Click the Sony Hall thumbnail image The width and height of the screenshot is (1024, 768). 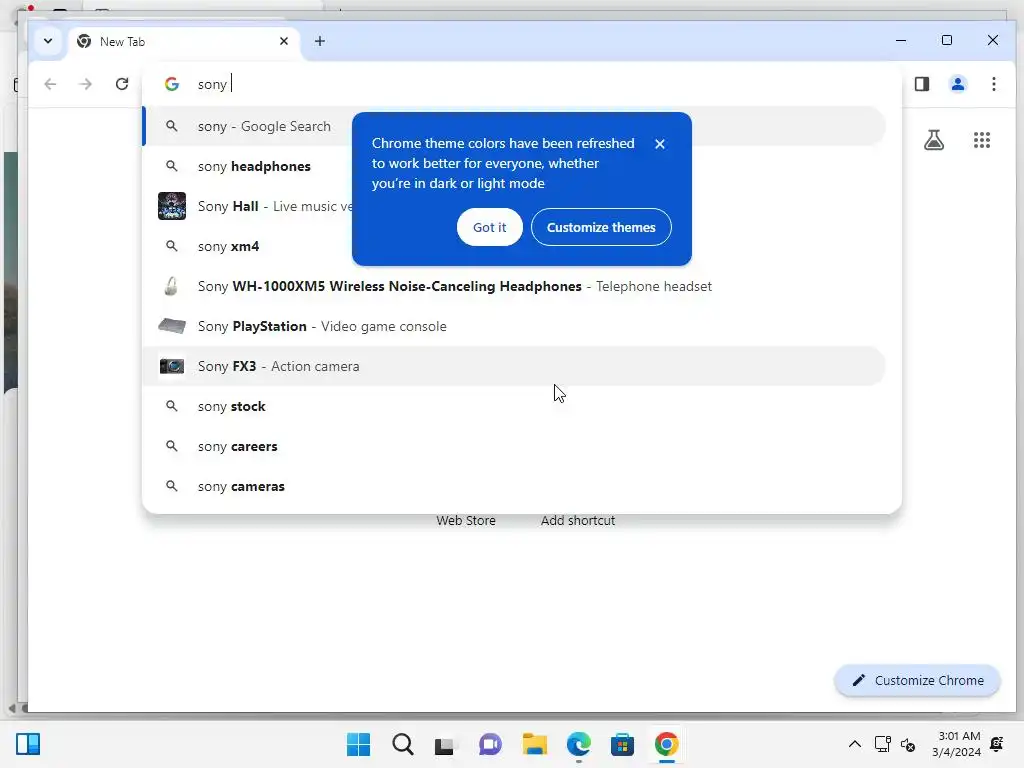coord(172,206)
